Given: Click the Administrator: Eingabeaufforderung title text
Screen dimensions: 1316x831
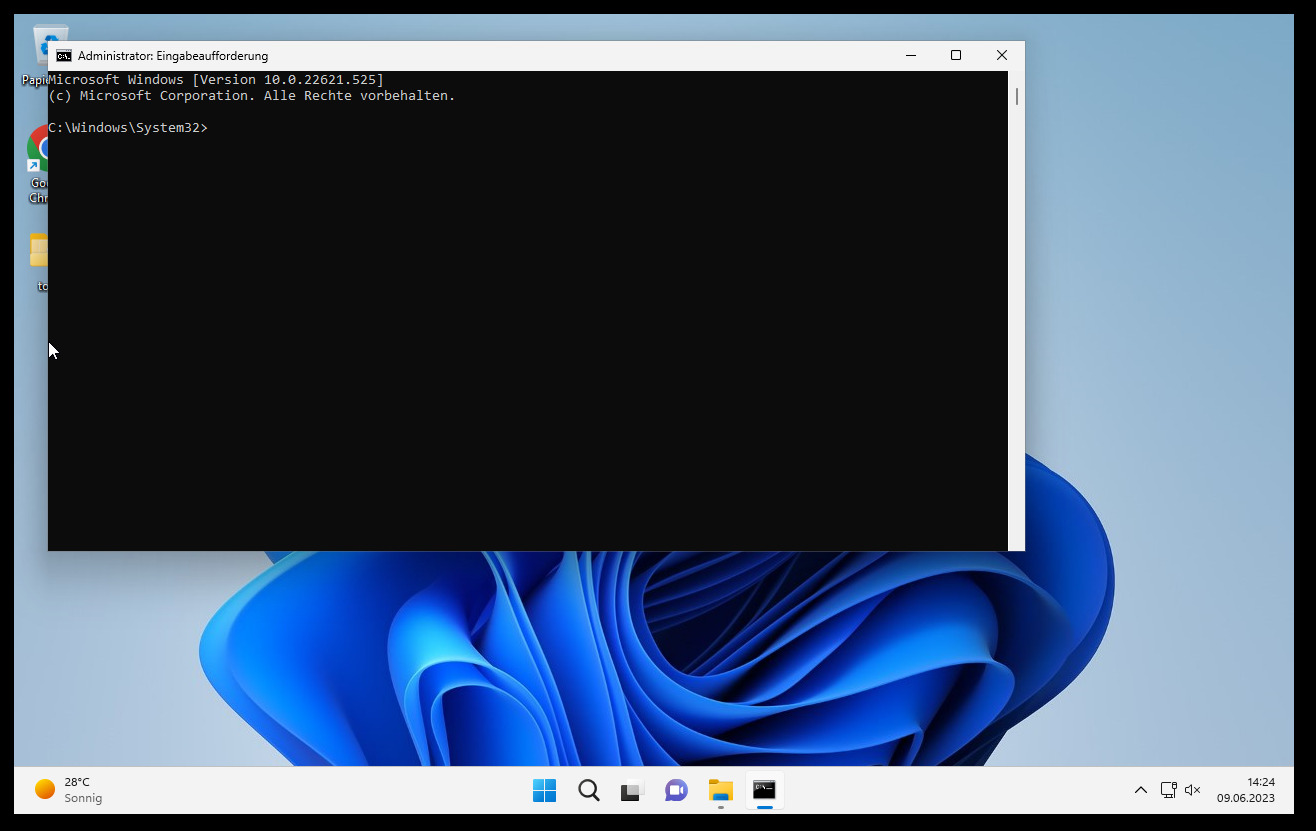Looking at the screenshot, I should [173, 56].
